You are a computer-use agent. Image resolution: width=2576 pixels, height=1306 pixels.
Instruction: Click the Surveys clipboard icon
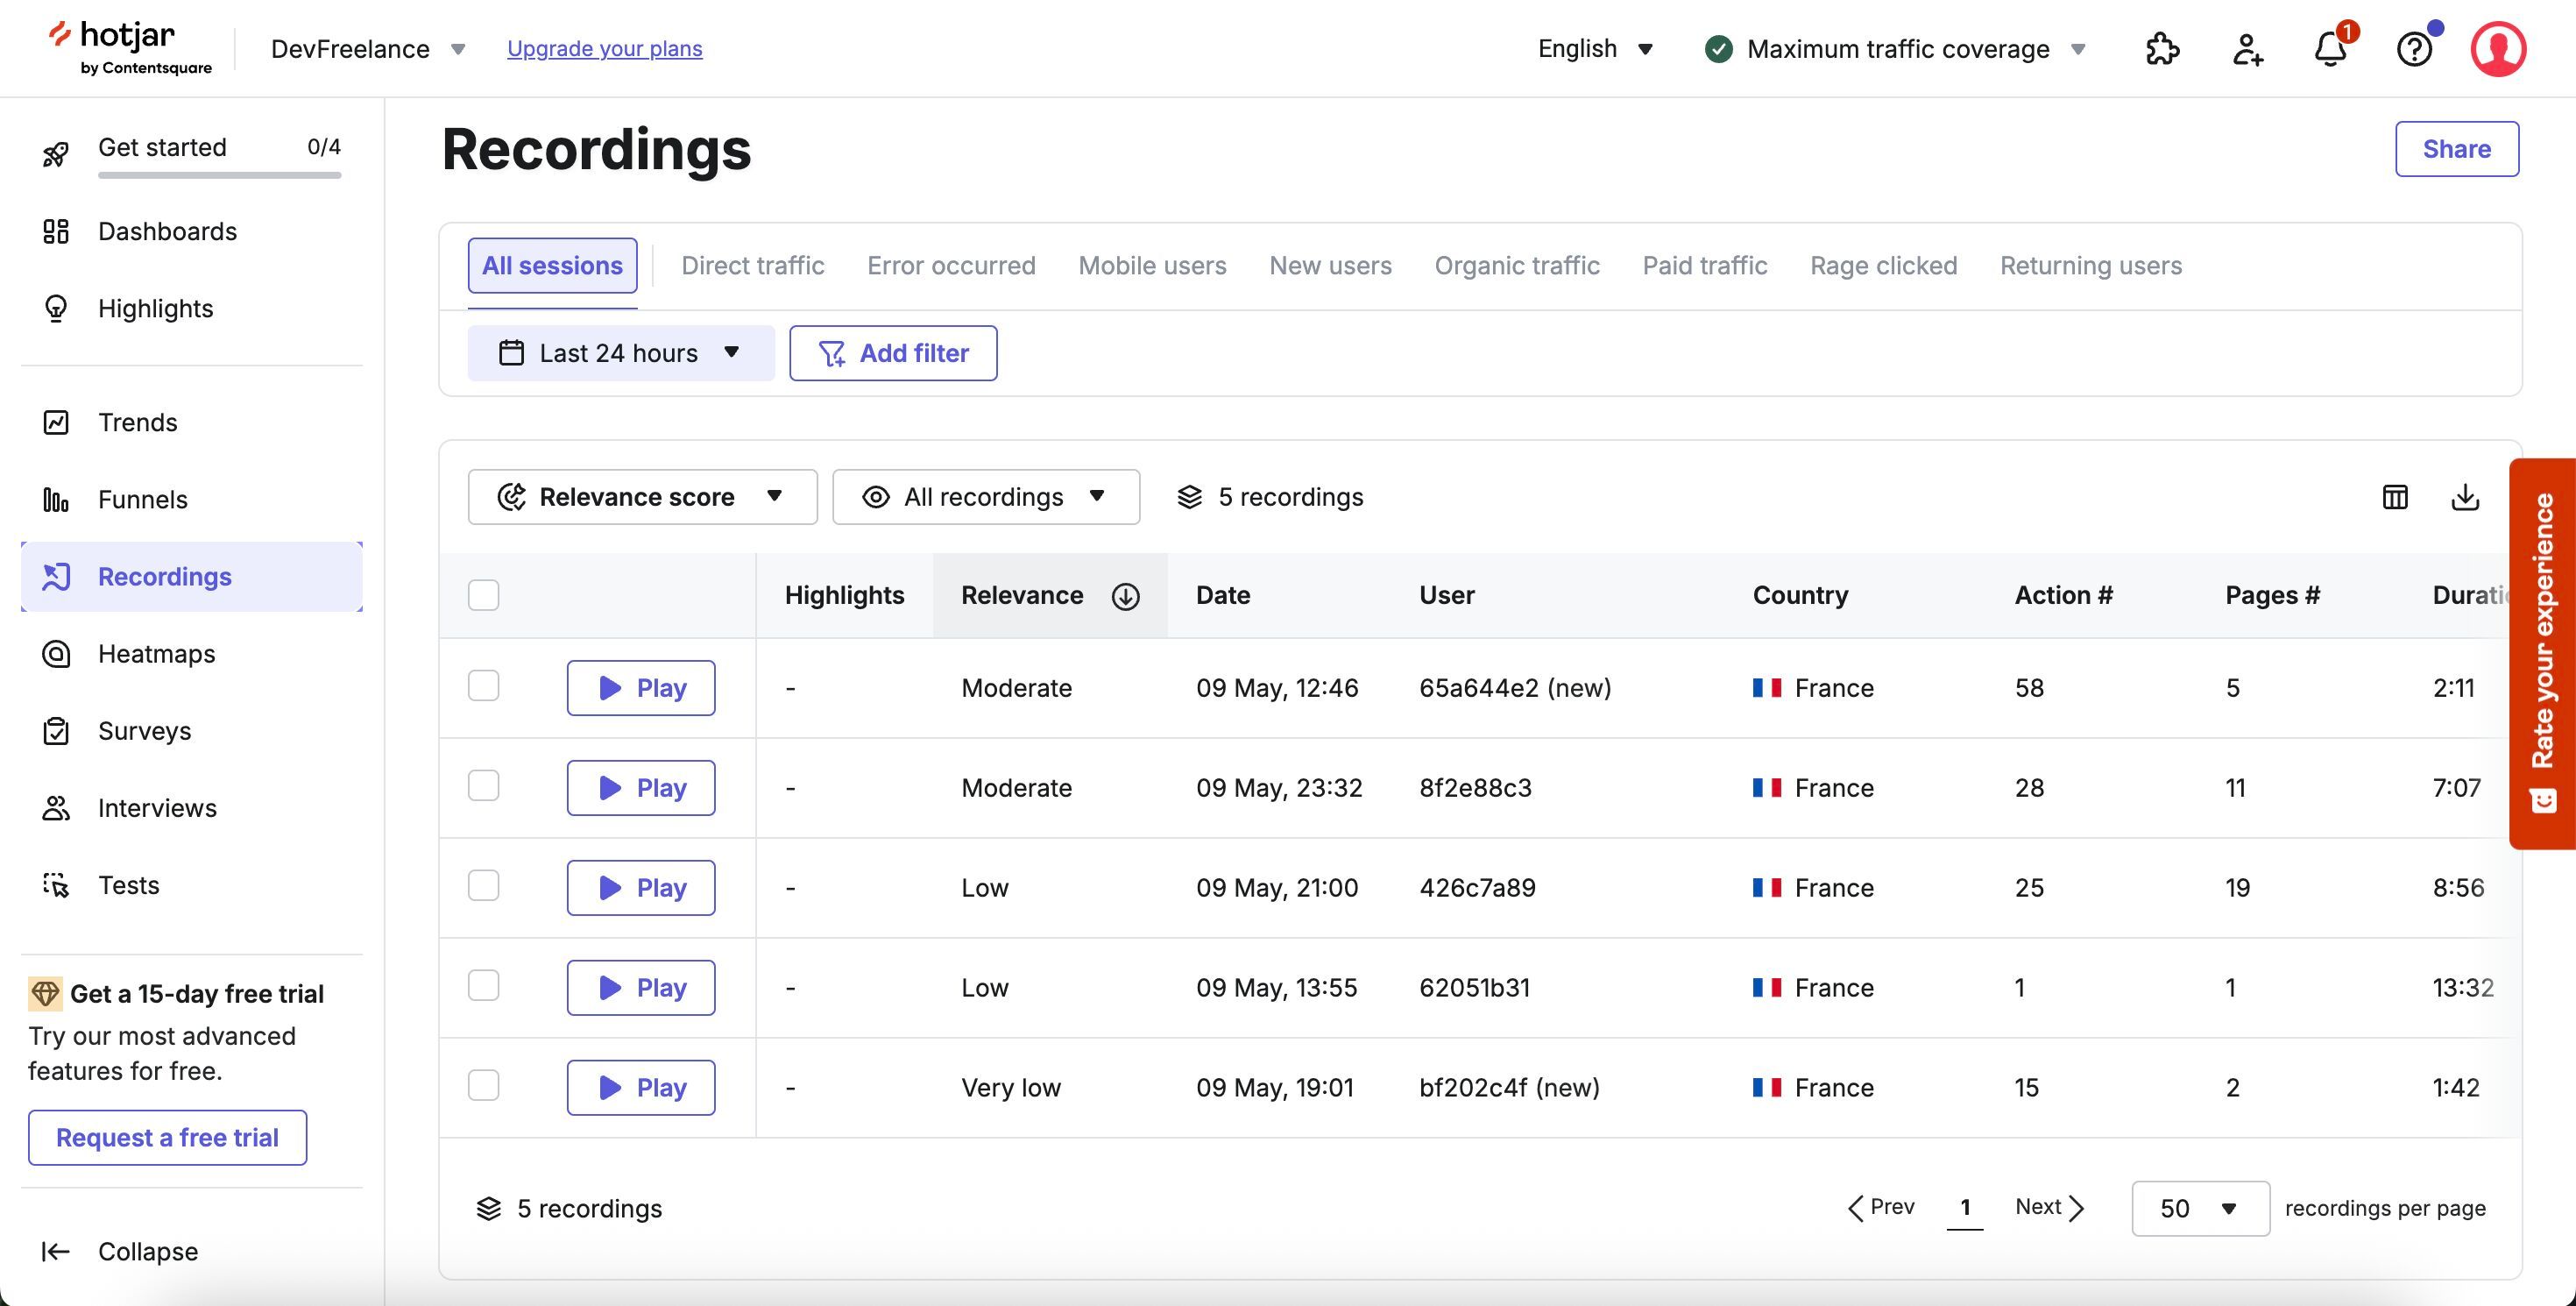56,731
